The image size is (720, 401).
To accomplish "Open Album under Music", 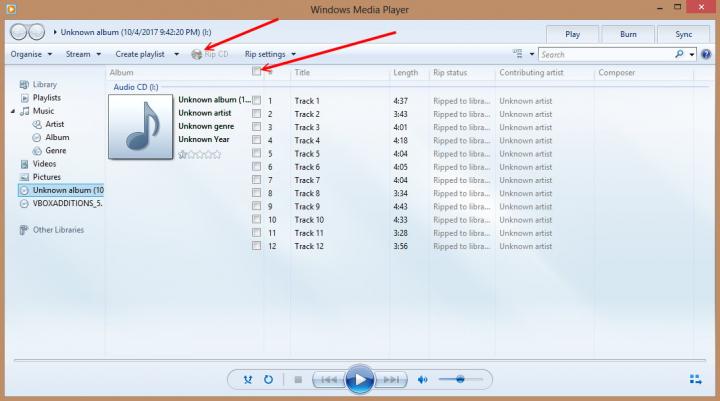I will point(57,137).
